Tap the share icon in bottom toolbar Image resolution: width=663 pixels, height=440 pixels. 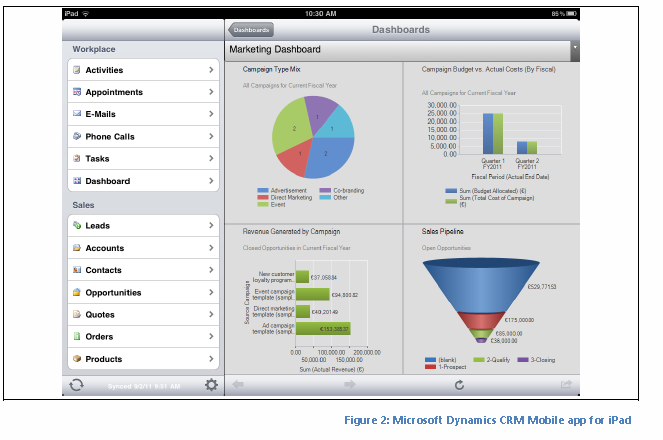(x=566, y=384)
